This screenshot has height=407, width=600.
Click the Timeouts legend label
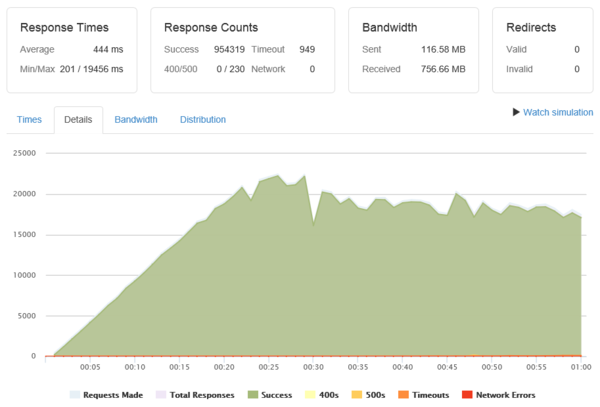coord(430,395)
